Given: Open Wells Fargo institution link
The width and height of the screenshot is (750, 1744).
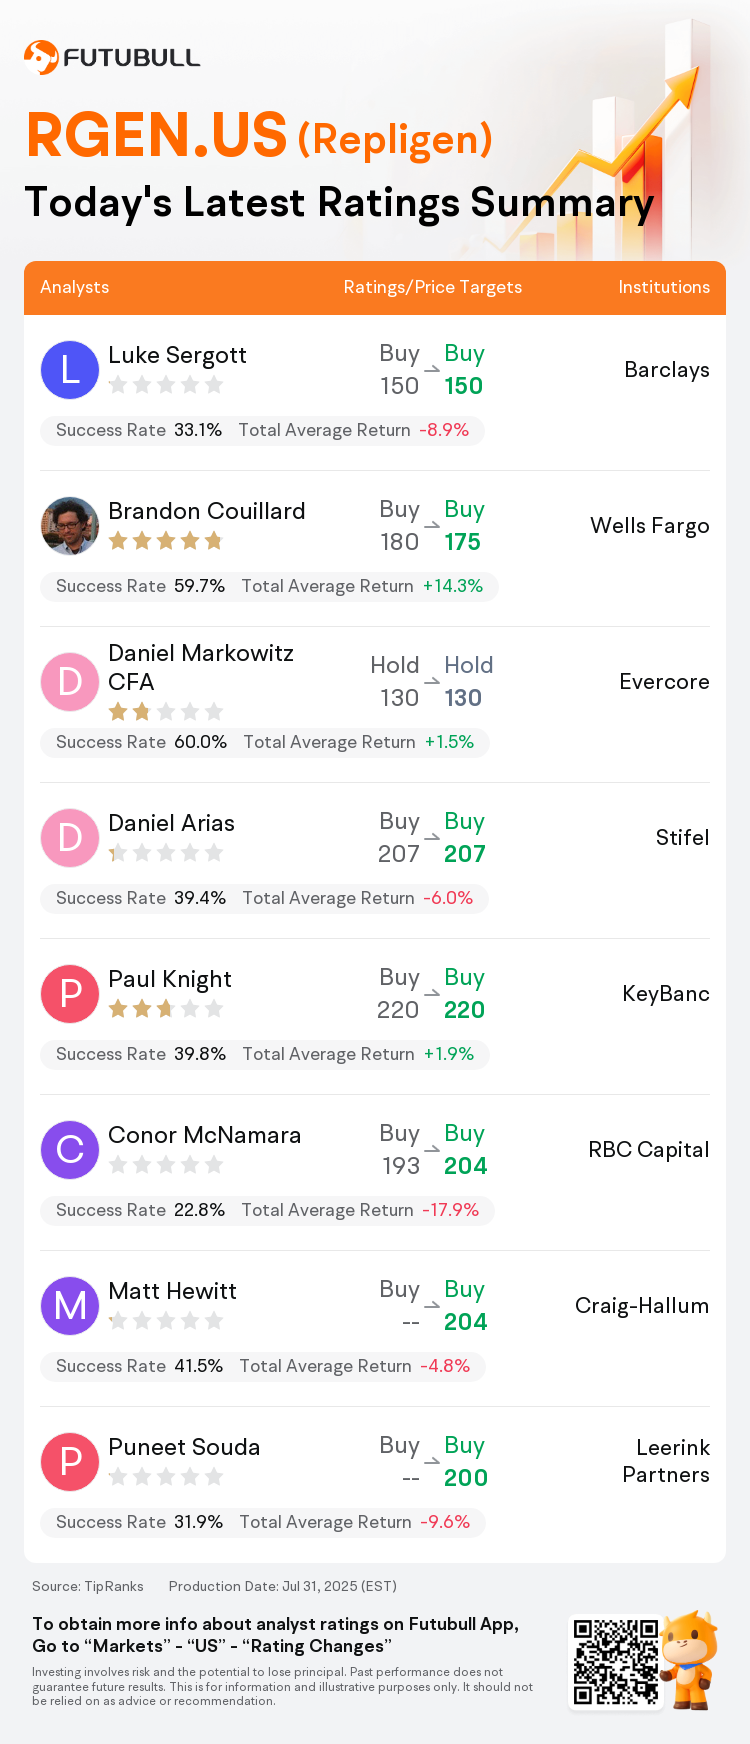Looking at the screenshot, I should pos(650,525).
